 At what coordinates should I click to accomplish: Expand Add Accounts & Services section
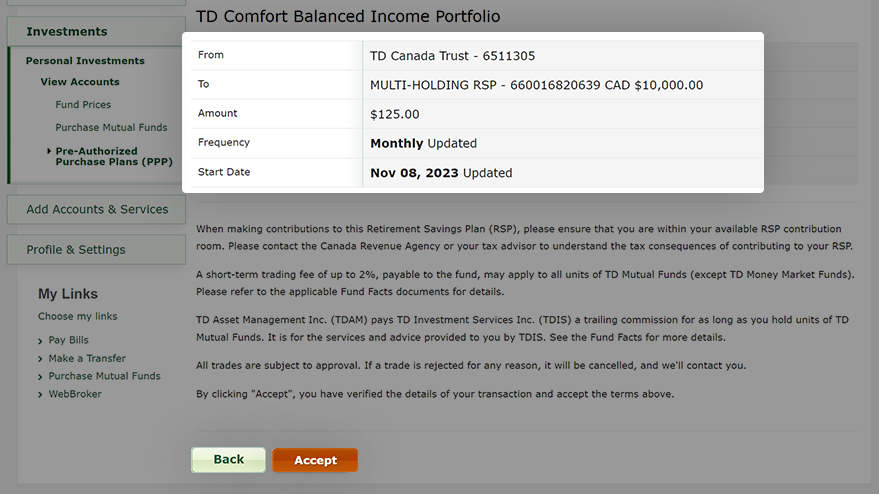(x=96, y=209)
